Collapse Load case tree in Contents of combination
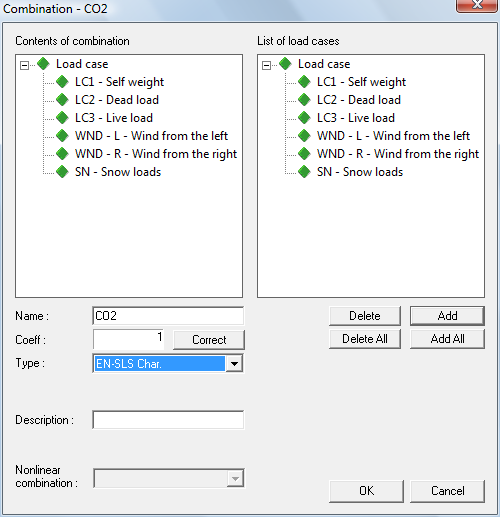Viewport: 500px width, 517px height. click(24, 65)
